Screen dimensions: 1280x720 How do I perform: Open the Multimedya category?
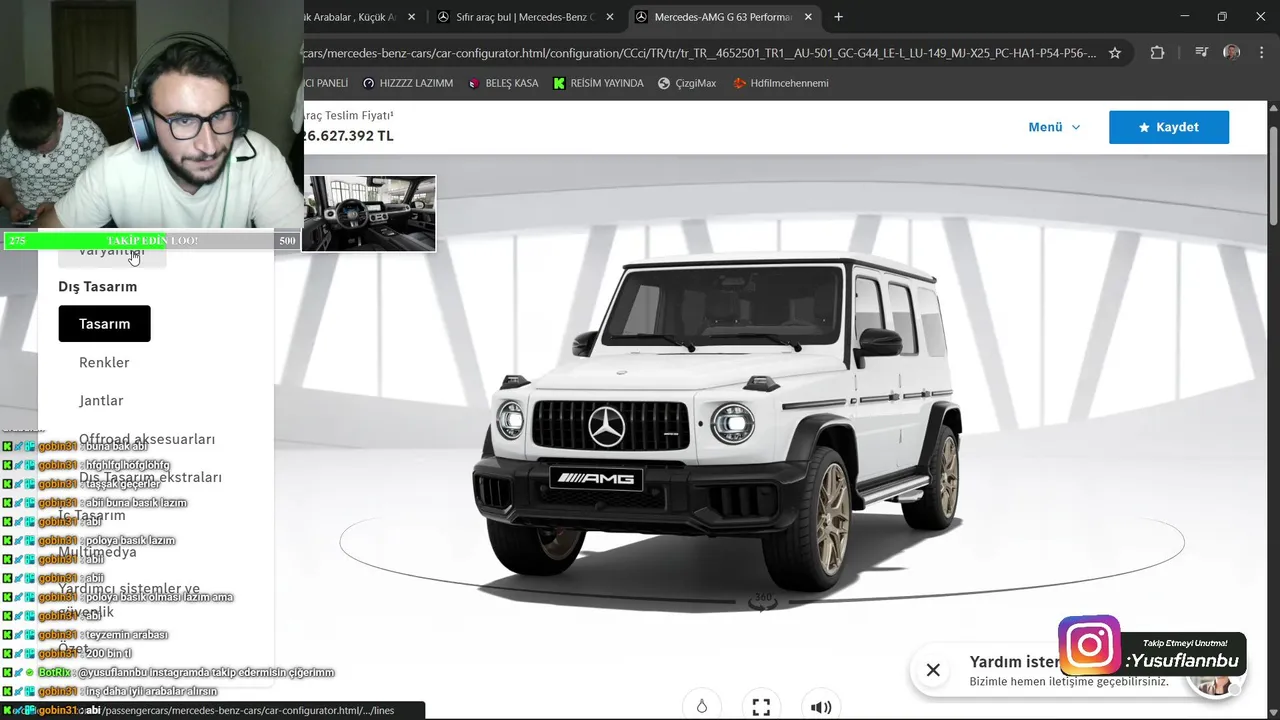click(x=97, y=552)
